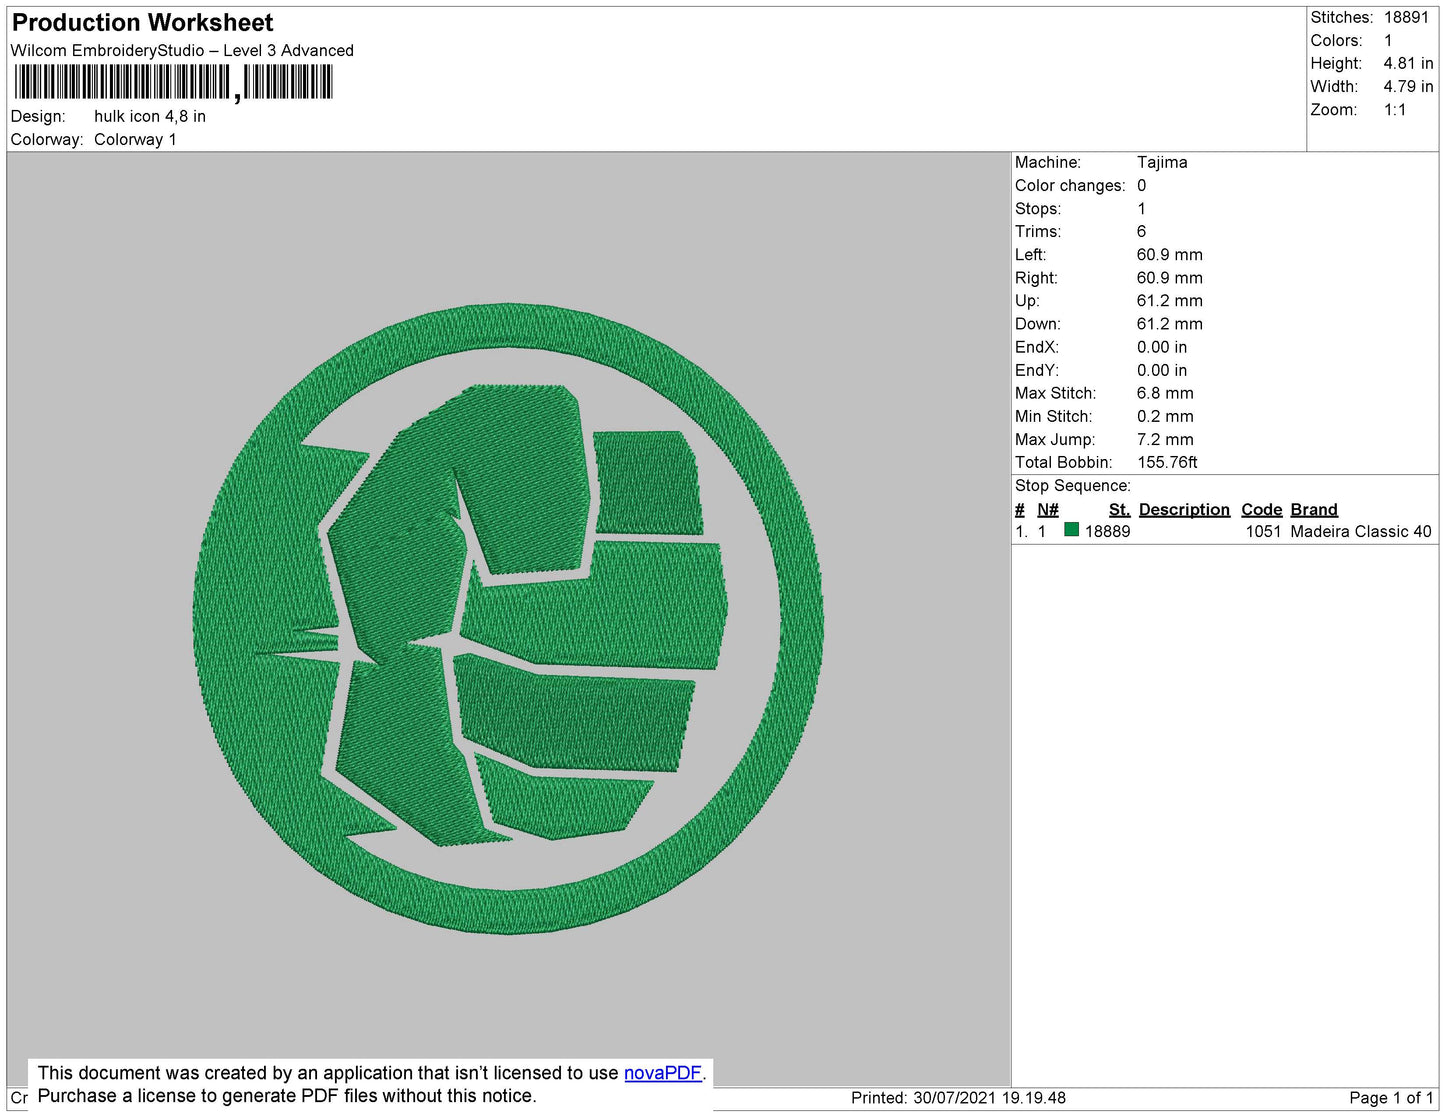The width and height of the screenshot is (1445, 1117).
Task: Click the 'Brand' column header
Action: click(1314, 509)
